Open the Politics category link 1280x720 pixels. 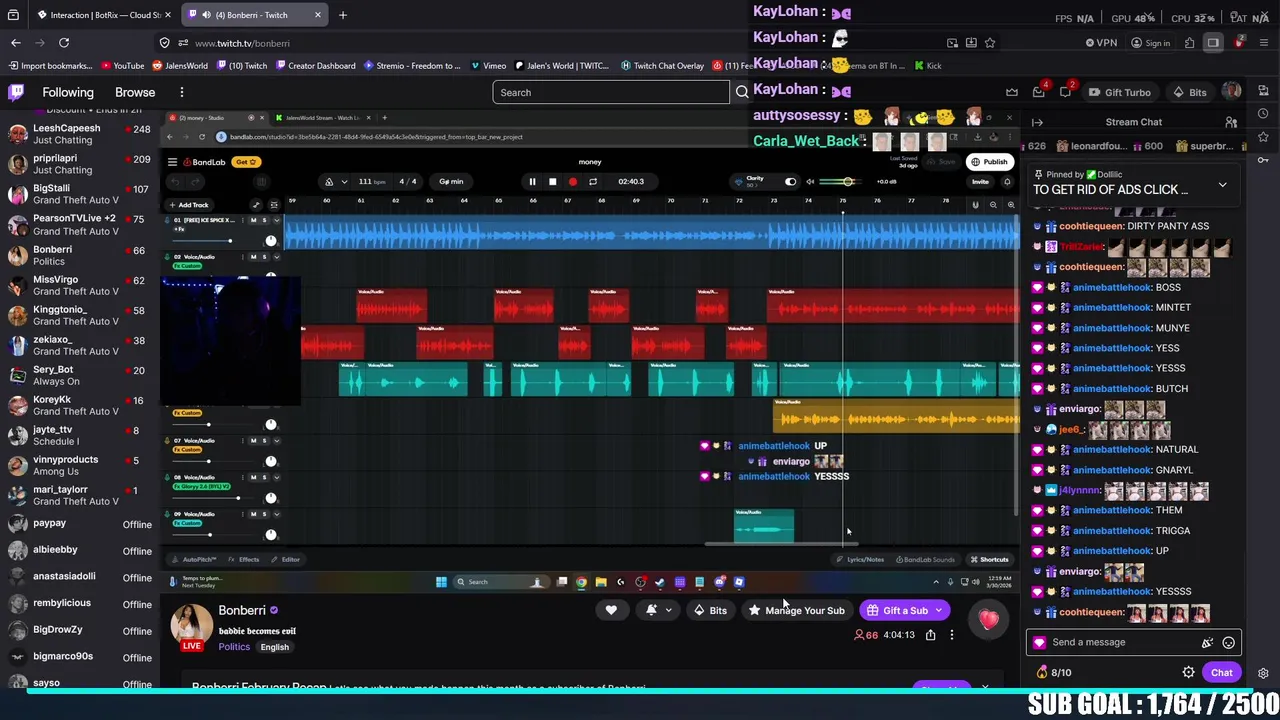234,647
